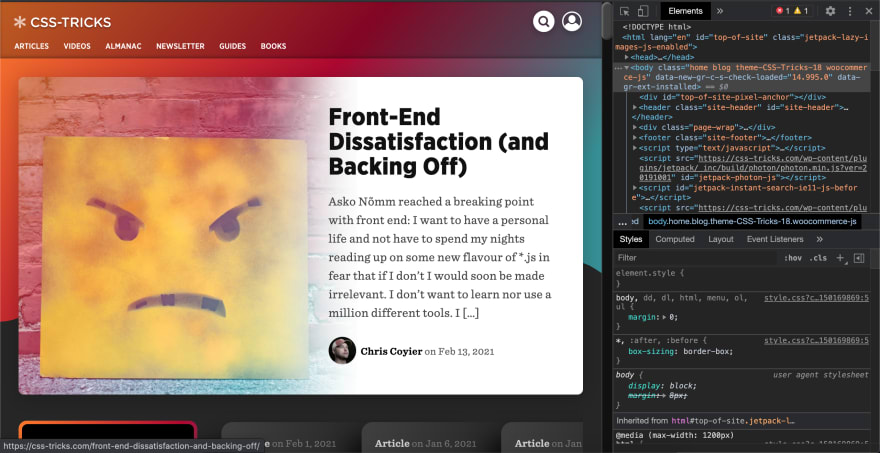The image size is (880, 453).
Task: Toggle the :hov element state panel
Action: [793, 258]
